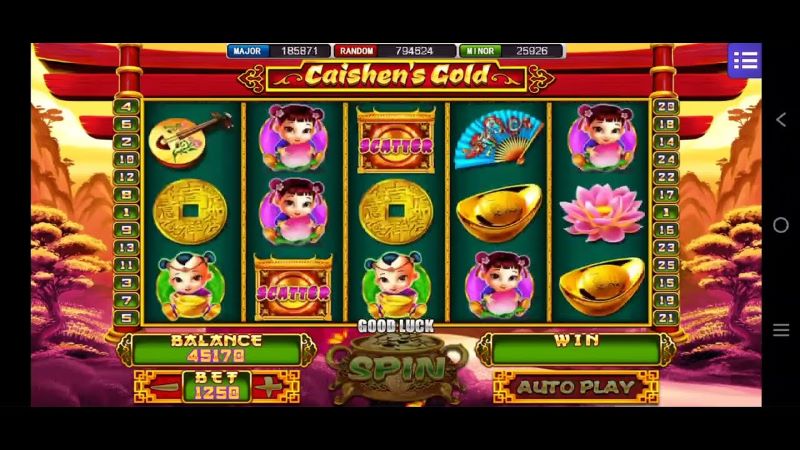Screen dimensions: 800x450
Task: Open the MINOR jackpot display
Action: [x=511, y=51]
